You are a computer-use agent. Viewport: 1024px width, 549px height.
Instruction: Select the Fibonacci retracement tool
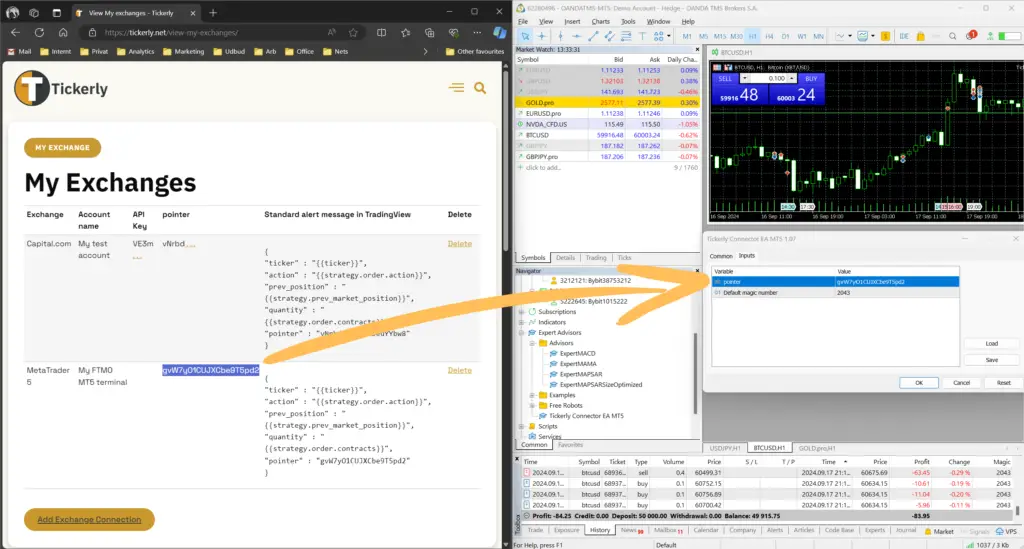(626, 36)
